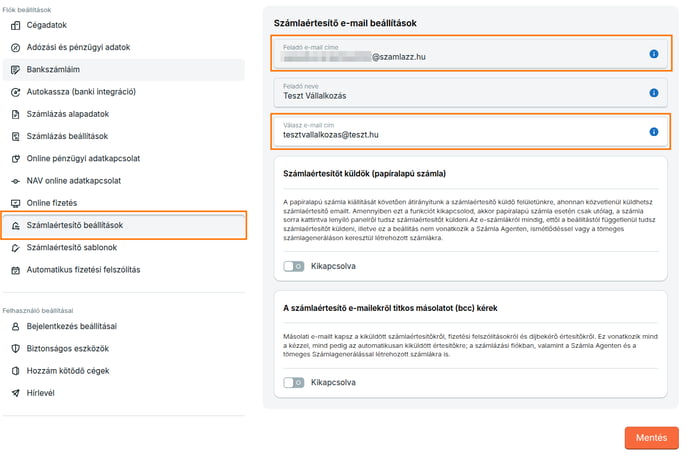Click the Cégadatok building icon
This screenshot has height=456, width=688.
tap(15, 25)
